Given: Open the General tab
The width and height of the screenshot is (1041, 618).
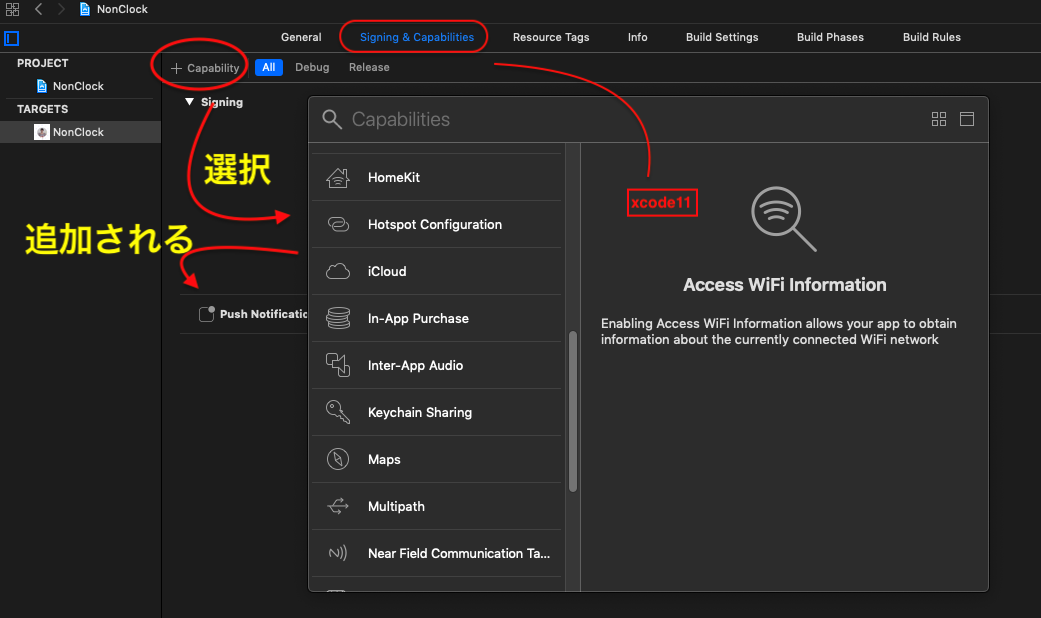Looking at the screenshot, I should (301, 37).
